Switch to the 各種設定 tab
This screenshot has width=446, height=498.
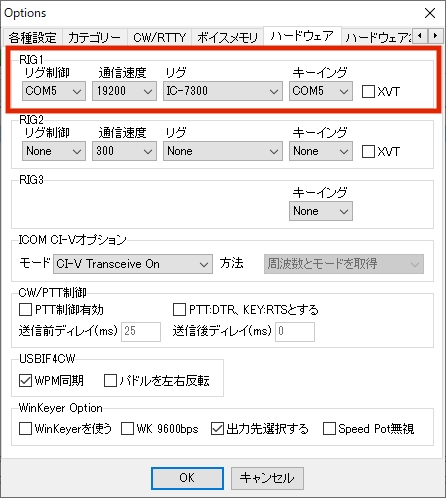[32, 37]
